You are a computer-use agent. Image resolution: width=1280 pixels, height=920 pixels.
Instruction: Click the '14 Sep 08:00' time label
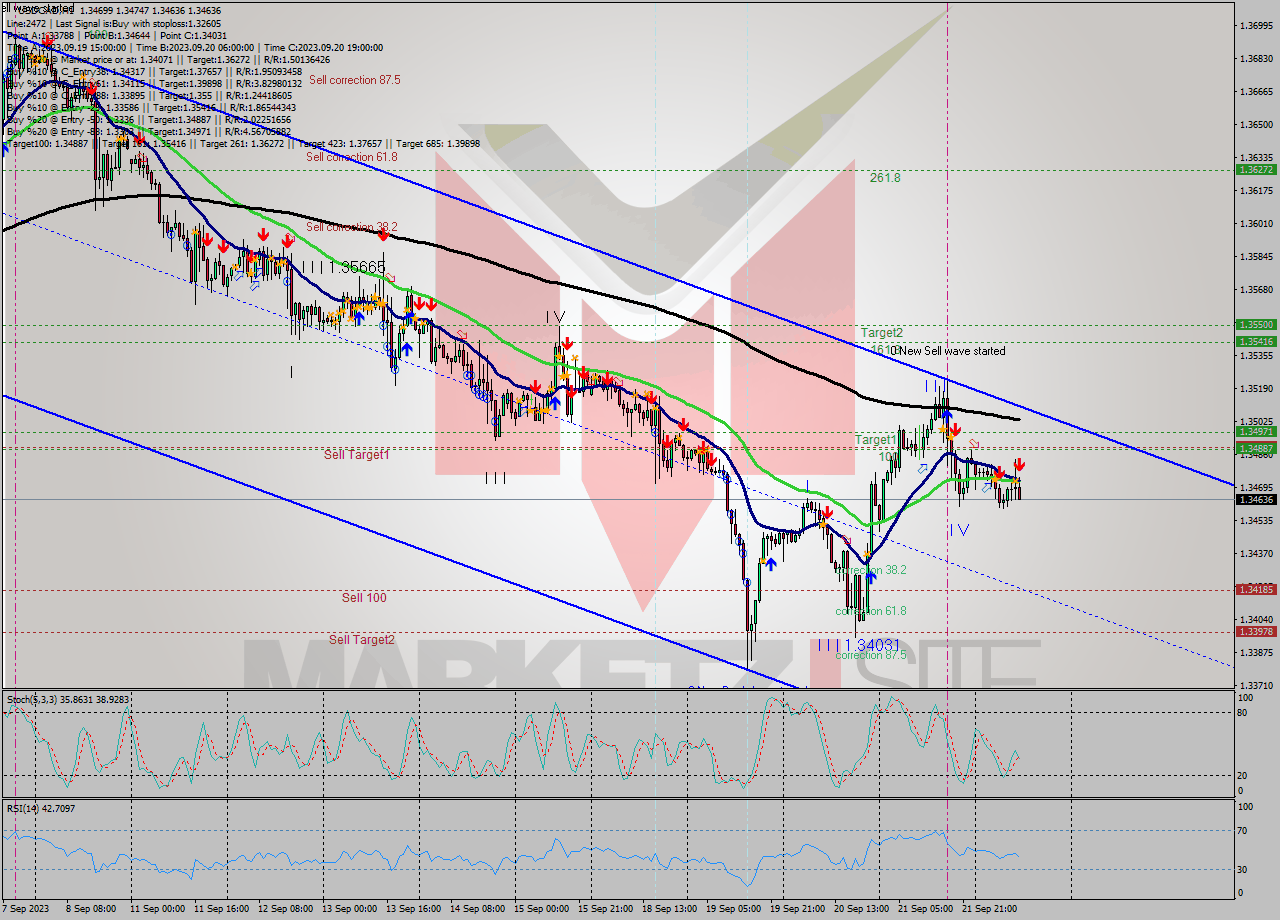[477, 909]
